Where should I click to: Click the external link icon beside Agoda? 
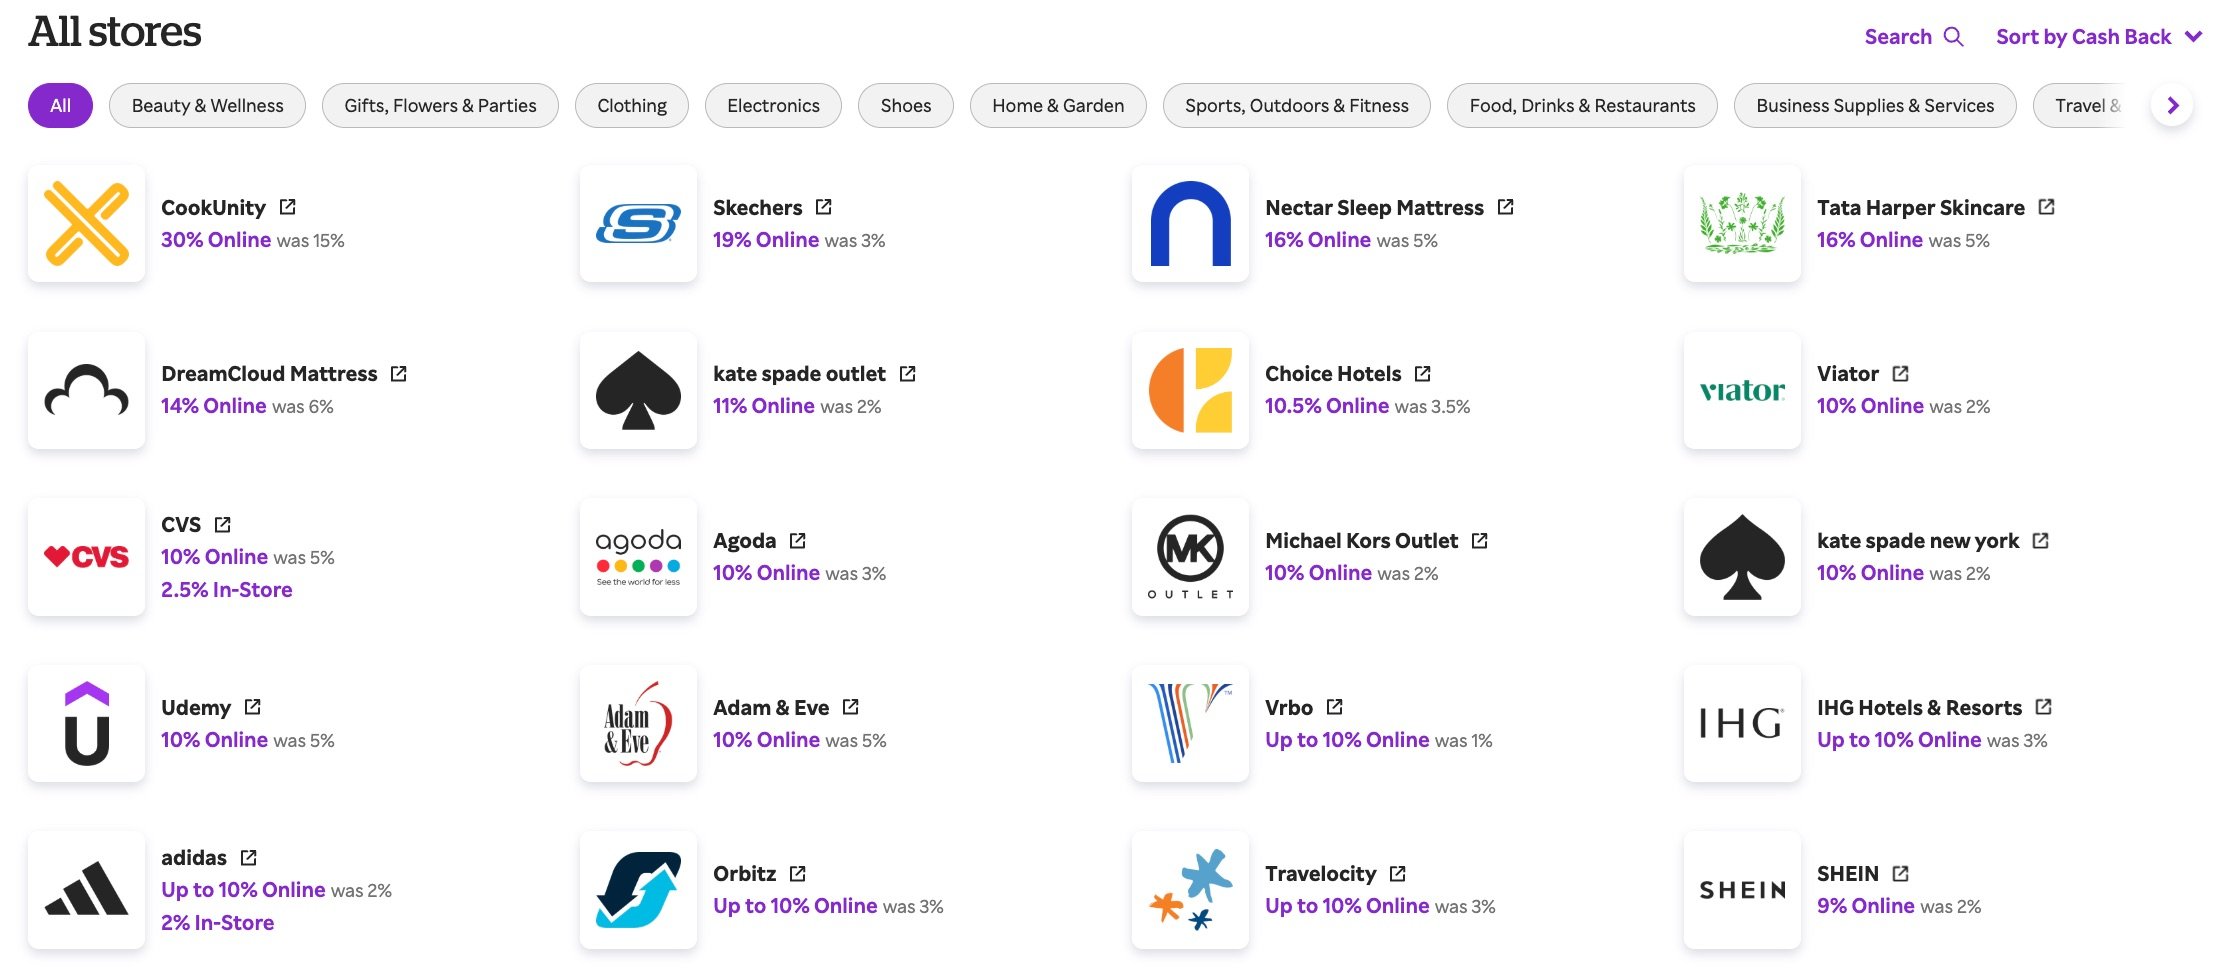click(798, 540)
